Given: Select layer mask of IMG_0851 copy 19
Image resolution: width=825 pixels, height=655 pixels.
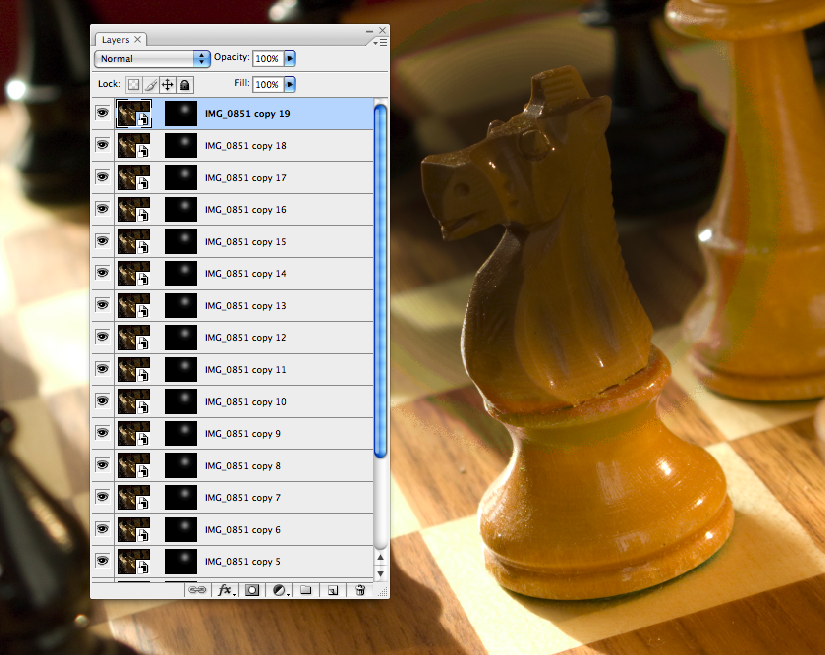Looking at the screenshot, I should coord(181,114).
